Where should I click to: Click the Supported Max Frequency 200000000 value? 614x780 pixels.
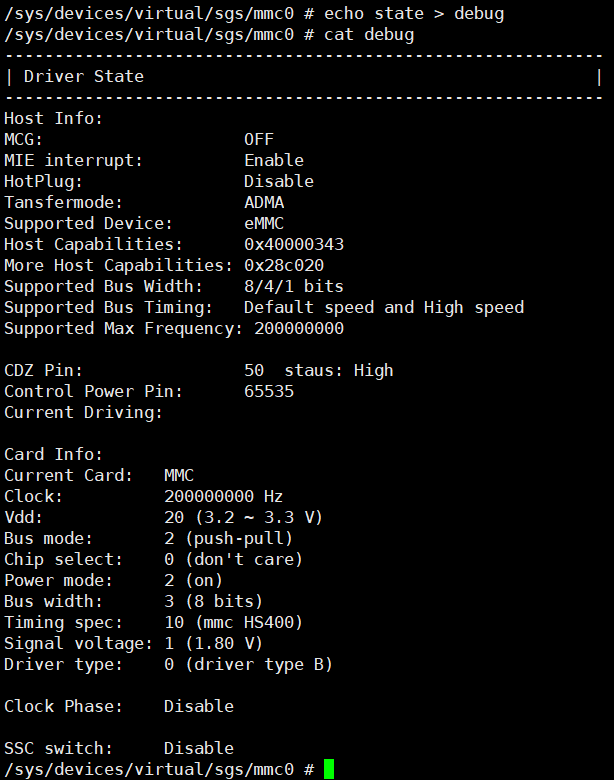(x=299, y=328)
